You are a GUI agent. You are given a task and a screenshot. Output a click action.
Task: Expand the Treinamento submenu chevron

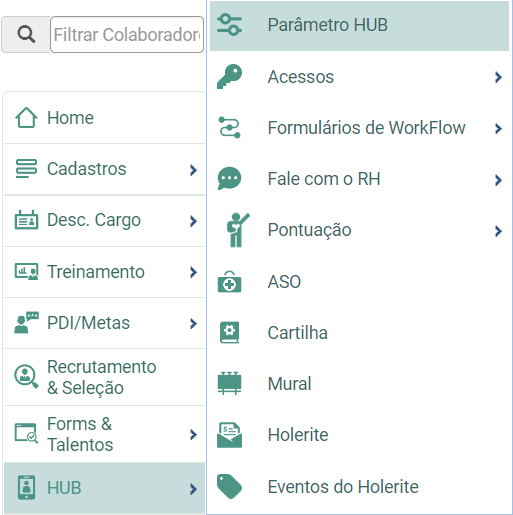193,272
